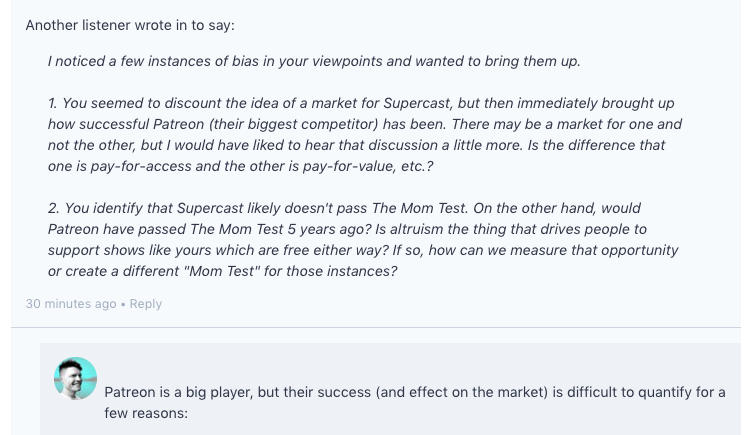Click the "30 minutes ago" timestamp
748x435 pixels.
[x=70, y=304]
